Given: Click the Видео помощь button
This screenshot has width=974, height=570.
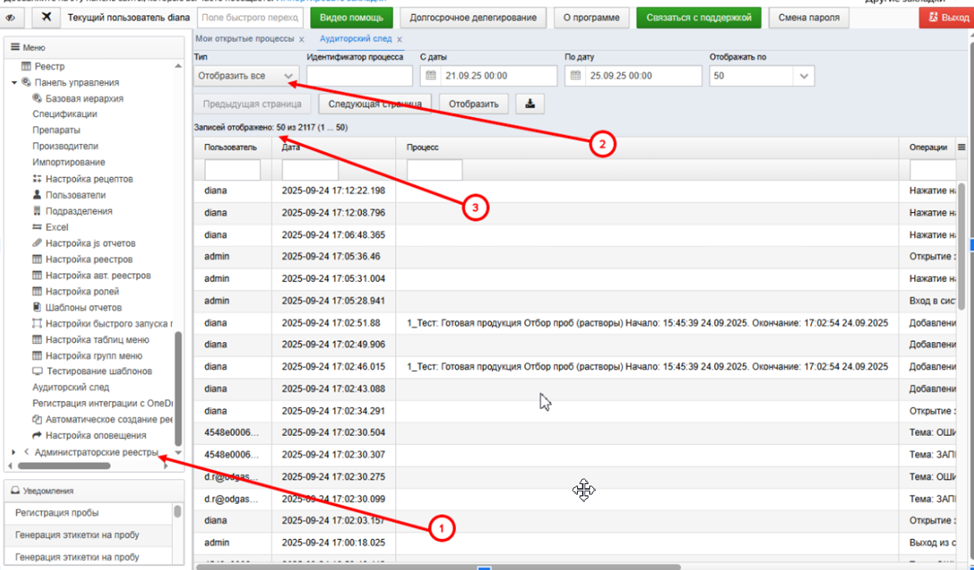Looking at the screenshot, I should pos(352,17).
